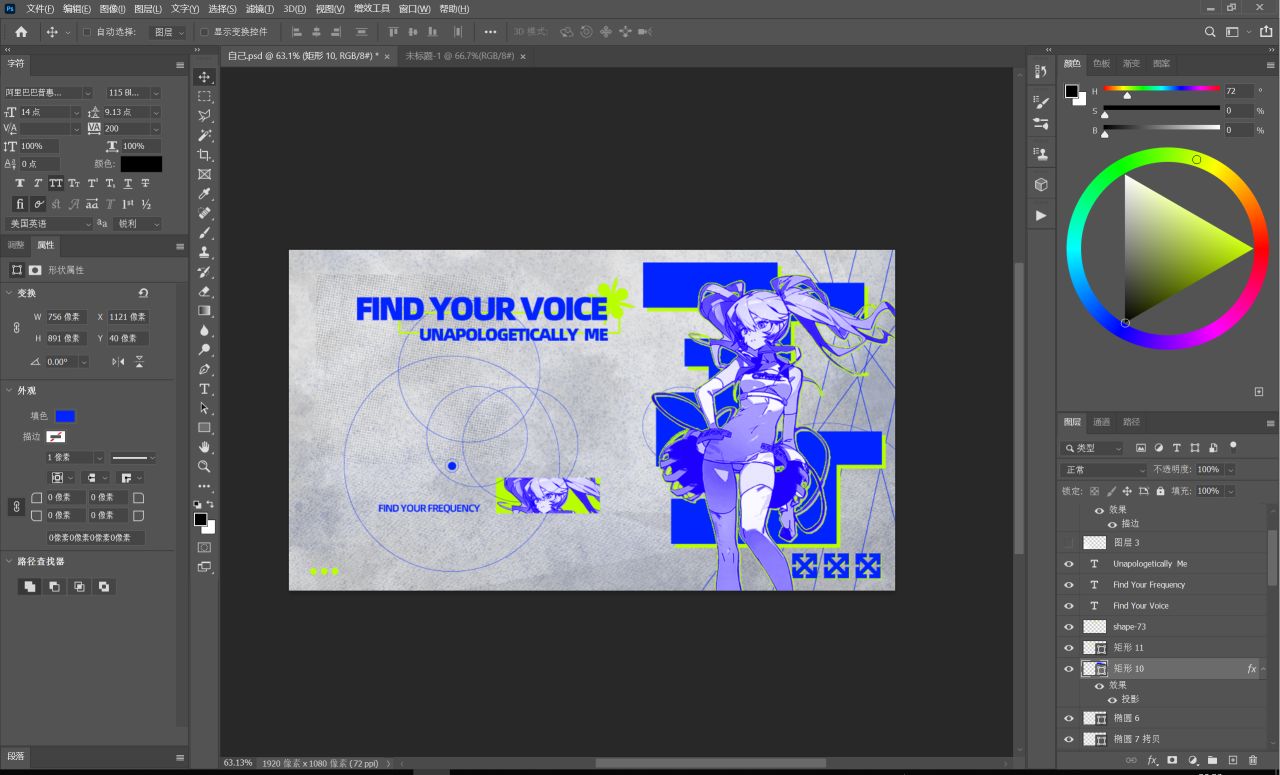Click the 填色 fill color swatch
1280x775 pixels.
pos(65,416)
